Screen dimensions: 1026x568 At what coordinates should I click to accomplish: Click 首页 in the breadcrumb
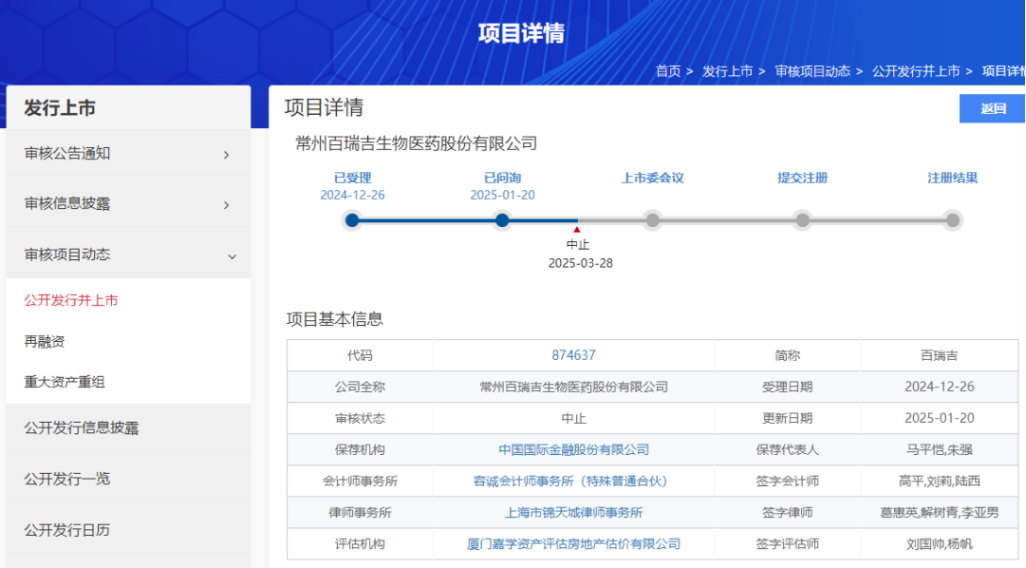coord(668,71)
